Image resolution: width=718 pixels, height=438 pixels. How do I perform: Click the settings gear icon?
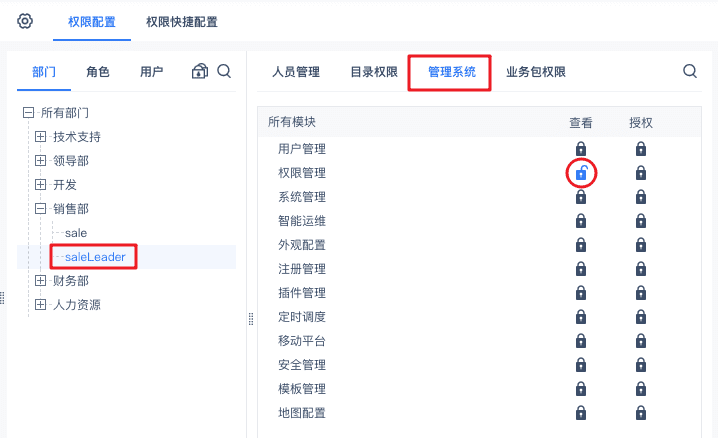(25, 21)
